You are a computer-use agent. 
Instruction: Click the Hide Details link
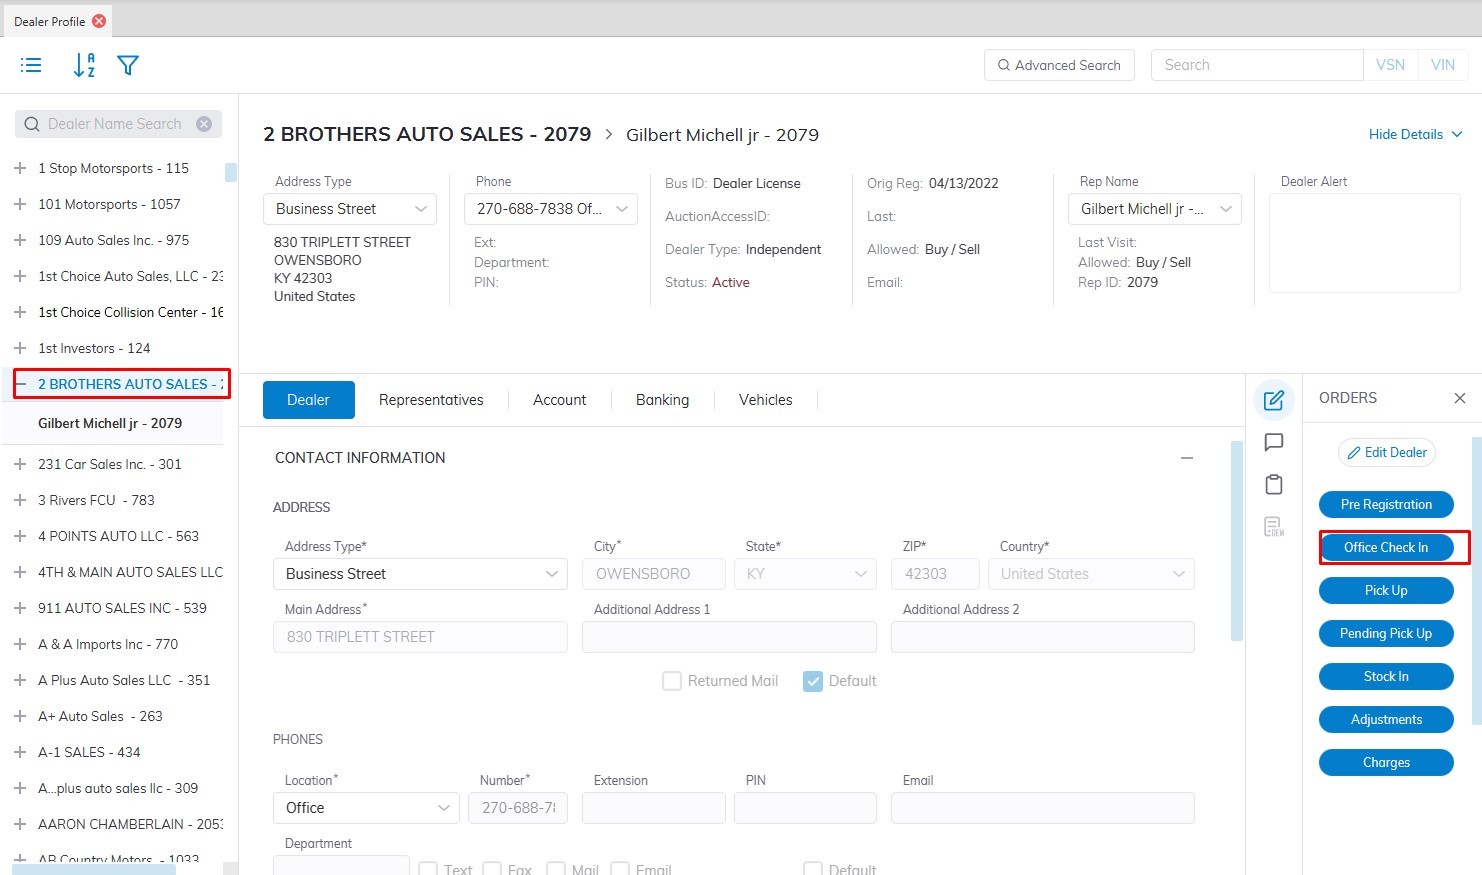click(1414, 134)
